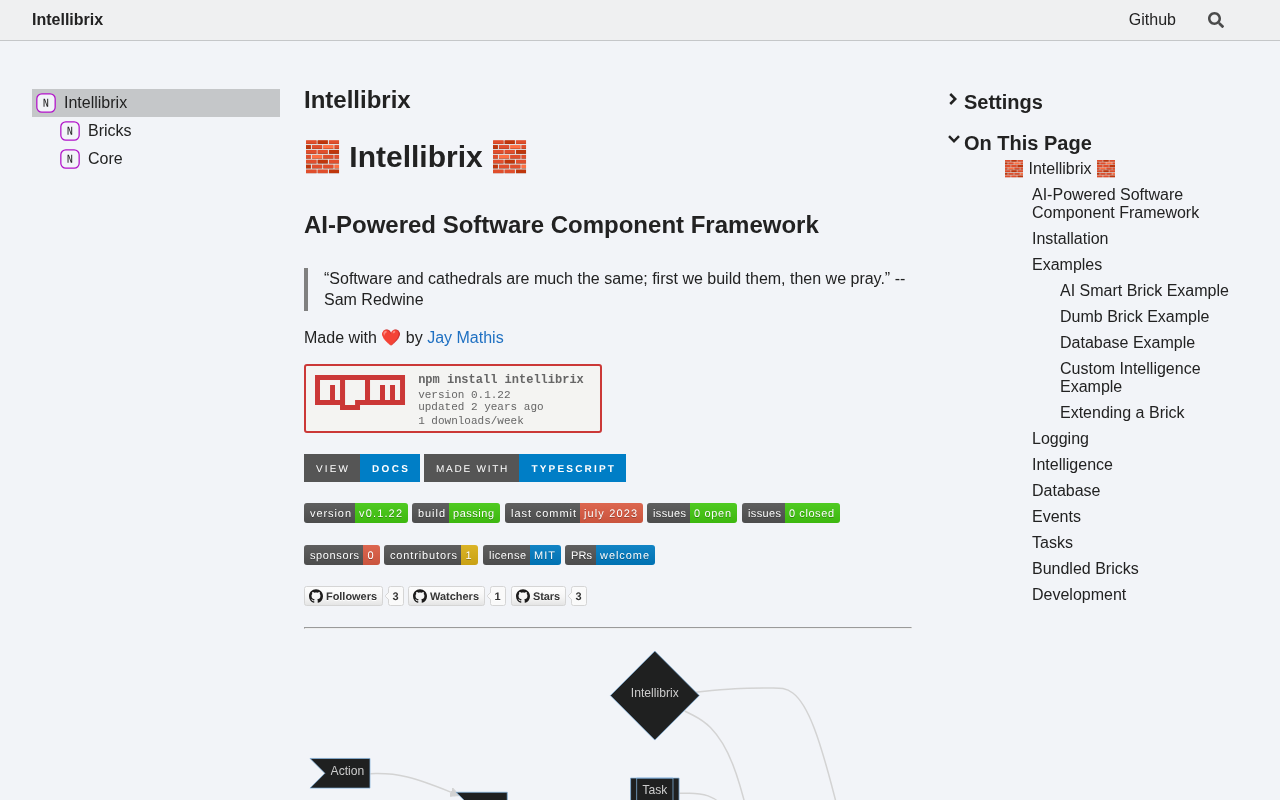Go to Installation in page outline
The width and height of the screenshot is (1280, 800).
tap(1070, 239)
